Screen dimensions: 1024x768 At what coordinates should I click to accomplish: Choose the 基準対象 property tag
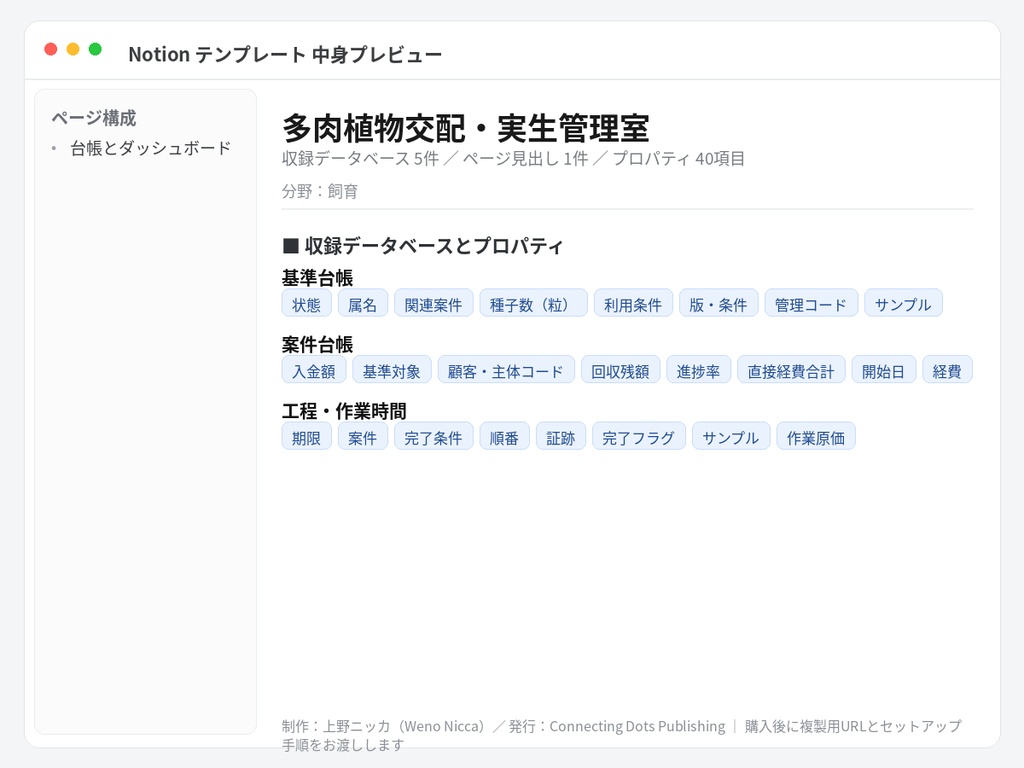(392, 370)
